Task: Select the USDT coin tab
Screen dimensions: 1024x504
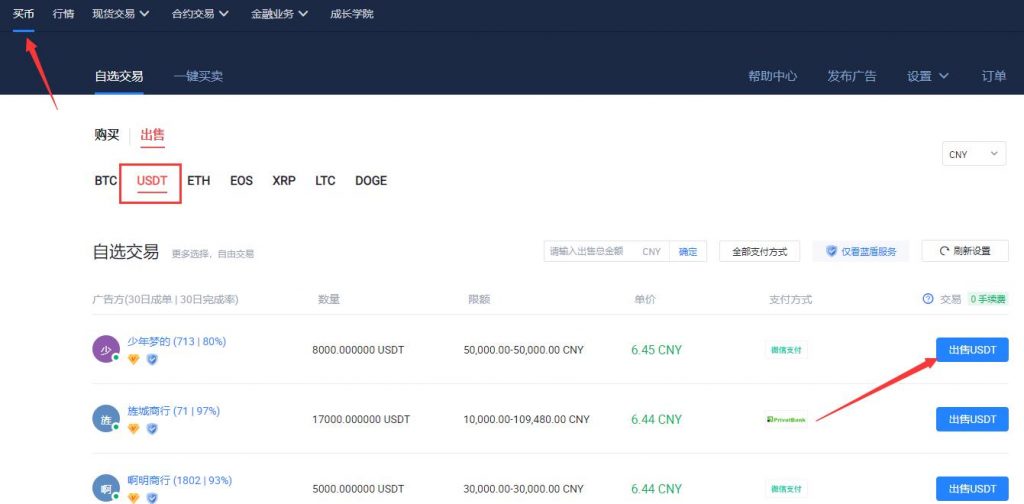Action: tap(152, 181)
